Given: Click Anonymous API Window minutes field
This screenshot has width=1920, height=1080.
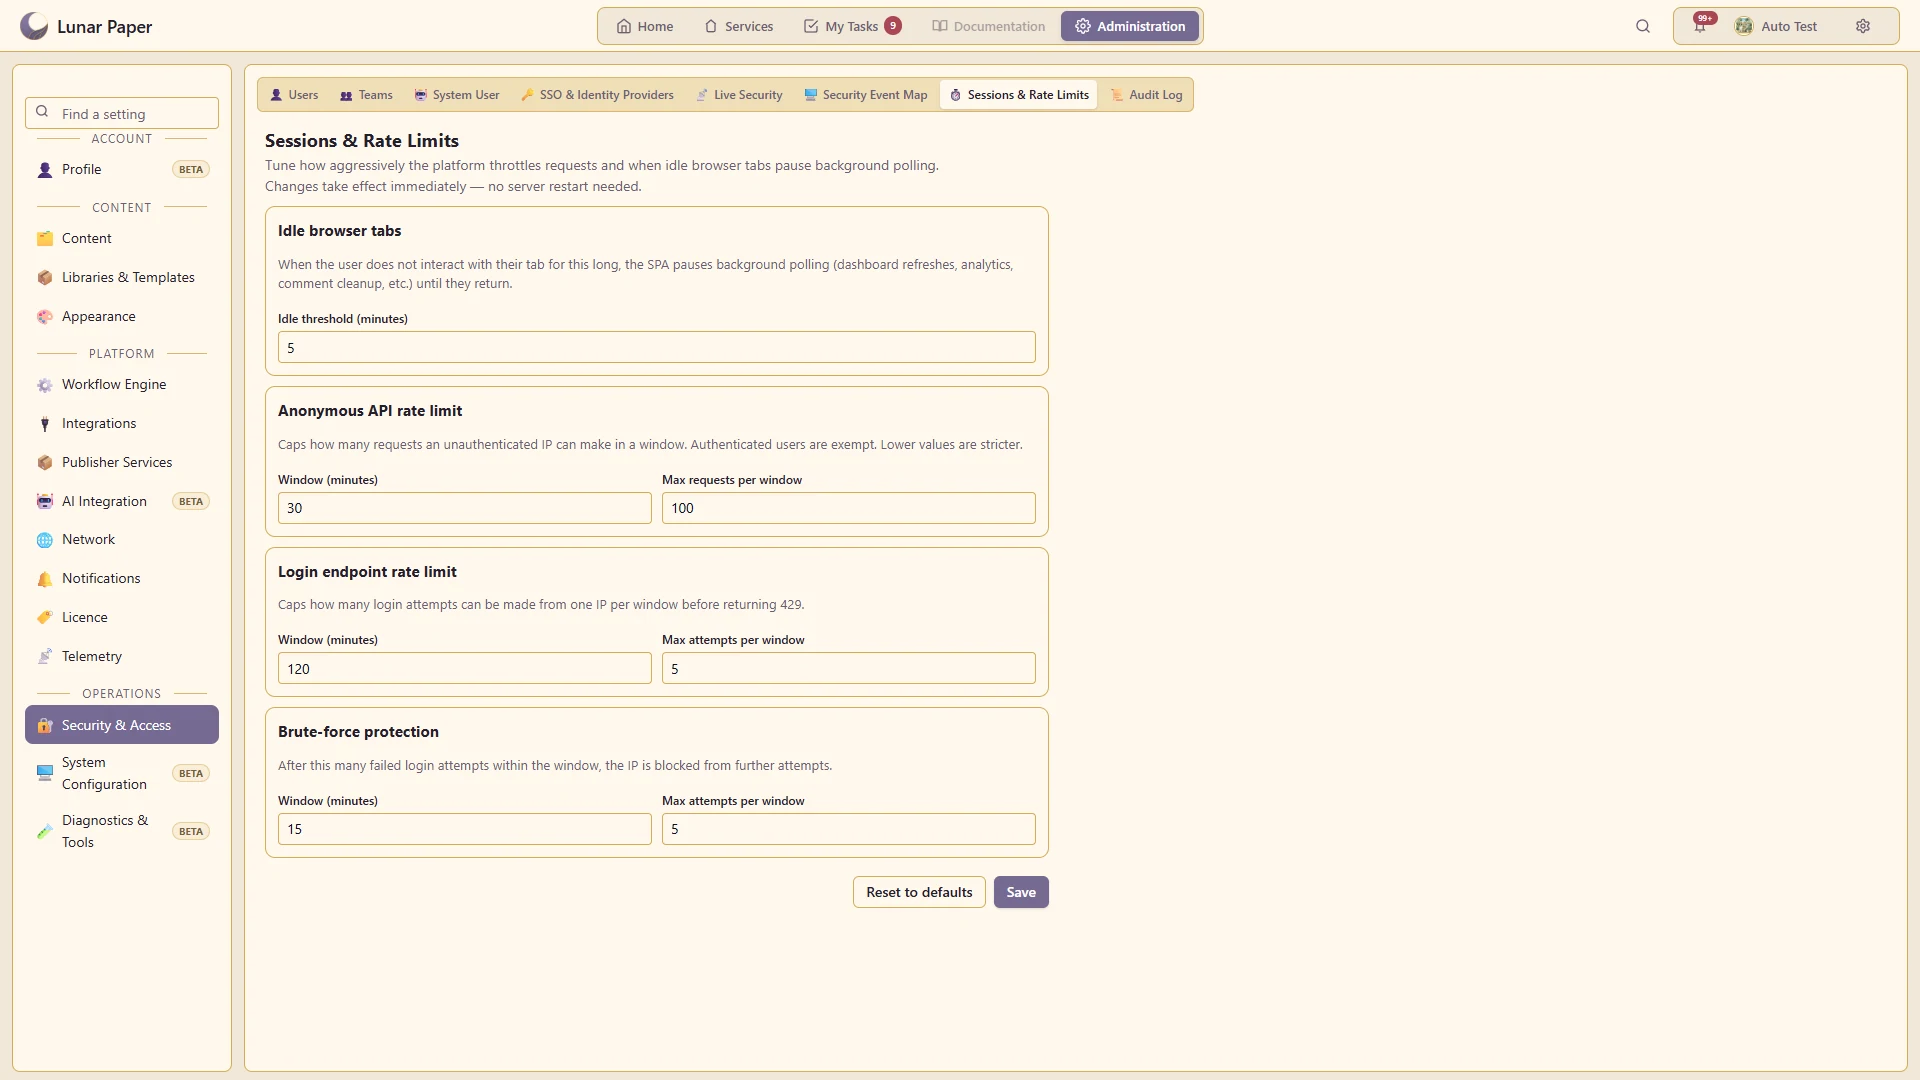Looking at the screenshot, I should (x=465, y=508).
